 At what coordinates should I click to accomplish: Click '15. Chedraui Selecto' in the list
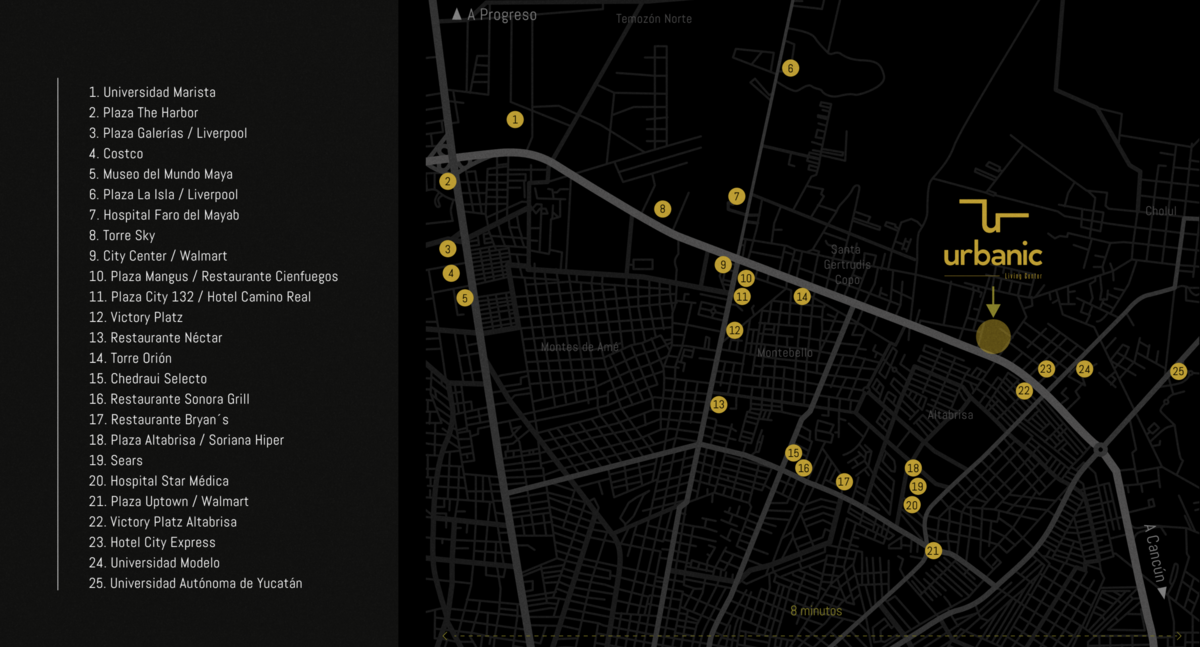(148, 379)
